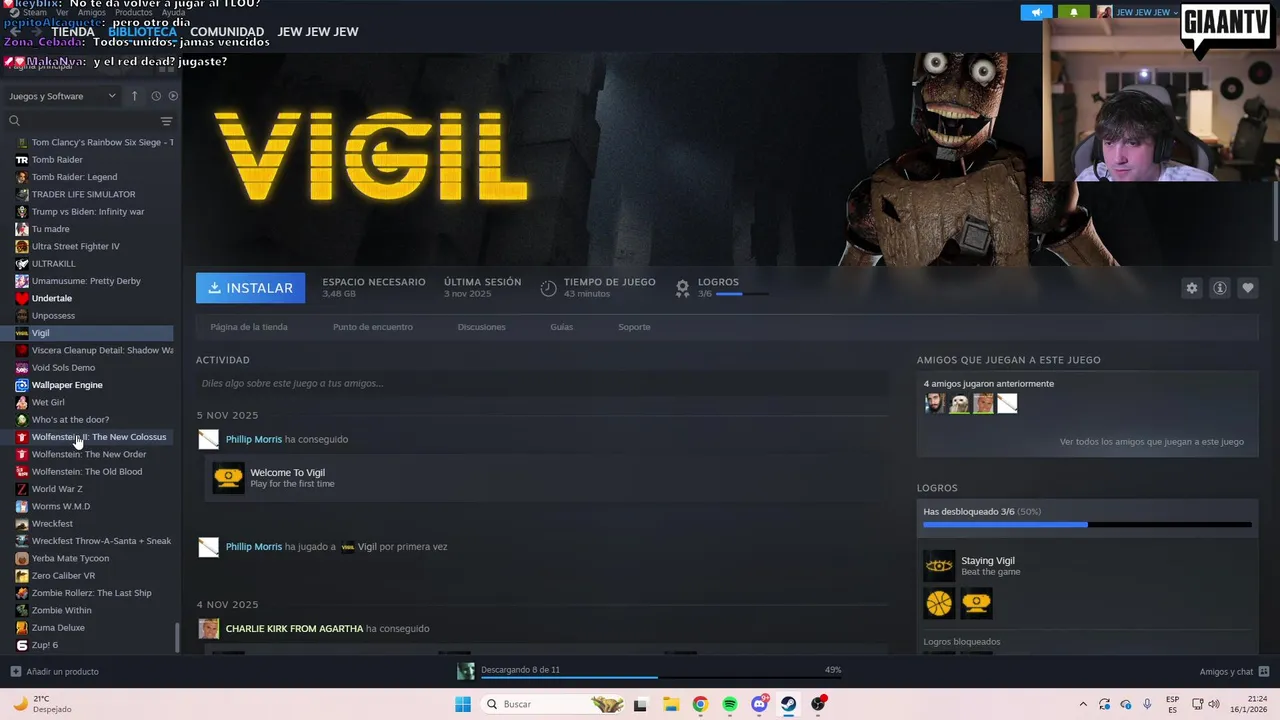Image resolution: width=1280 pixels, height=720 pixels.
Task: Select Wolfenstein: The Old Blood
Action: pos(87,472)
